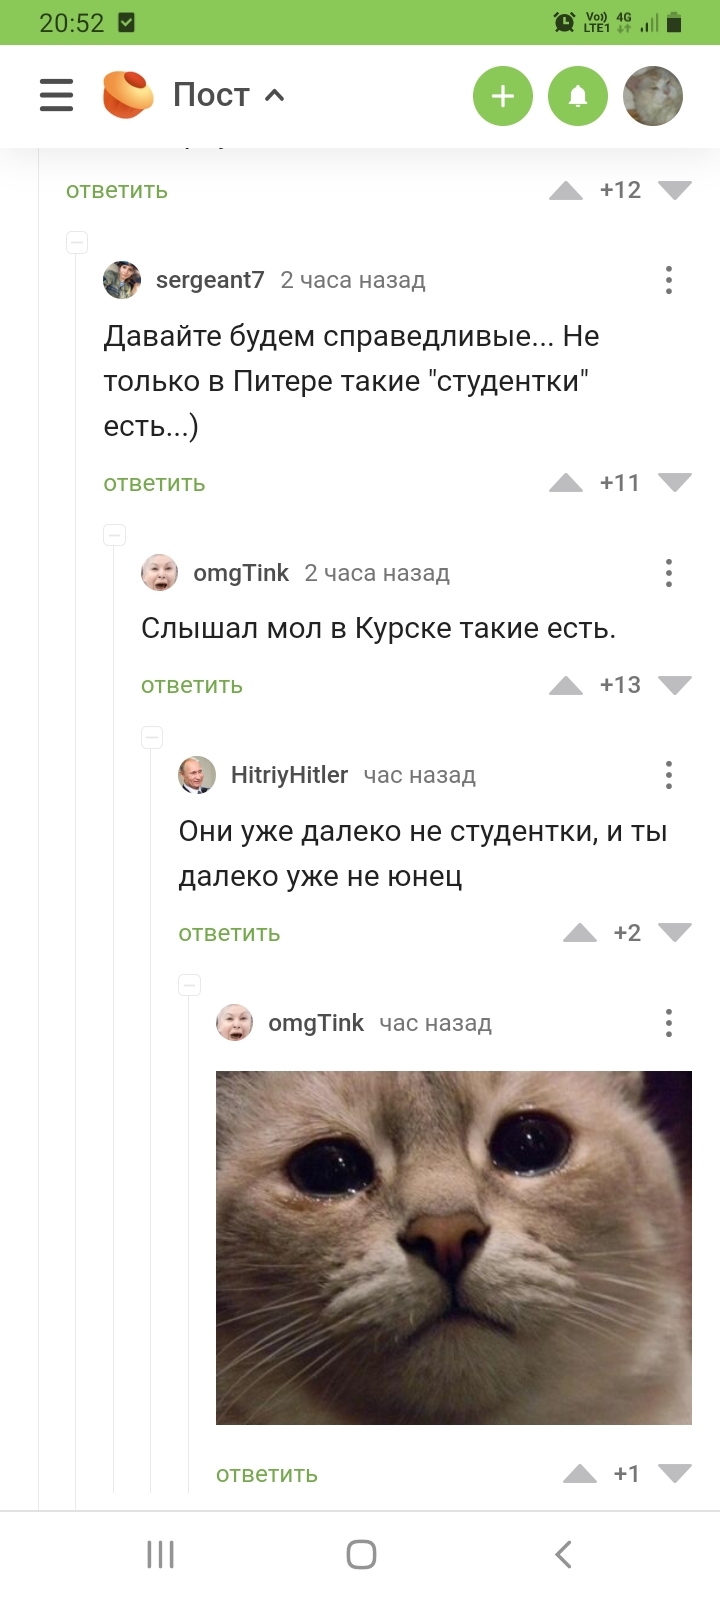Open the hamburger navigation menu
This screenshot has width=720, height=1600.
tap(56, 95)
